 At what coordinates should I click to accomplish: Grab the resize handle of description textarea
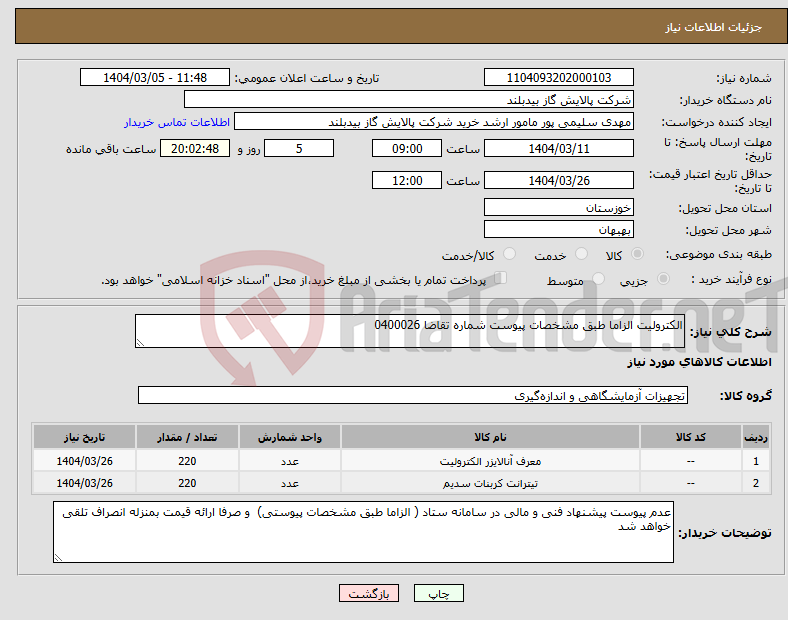(x=140, y=343)
